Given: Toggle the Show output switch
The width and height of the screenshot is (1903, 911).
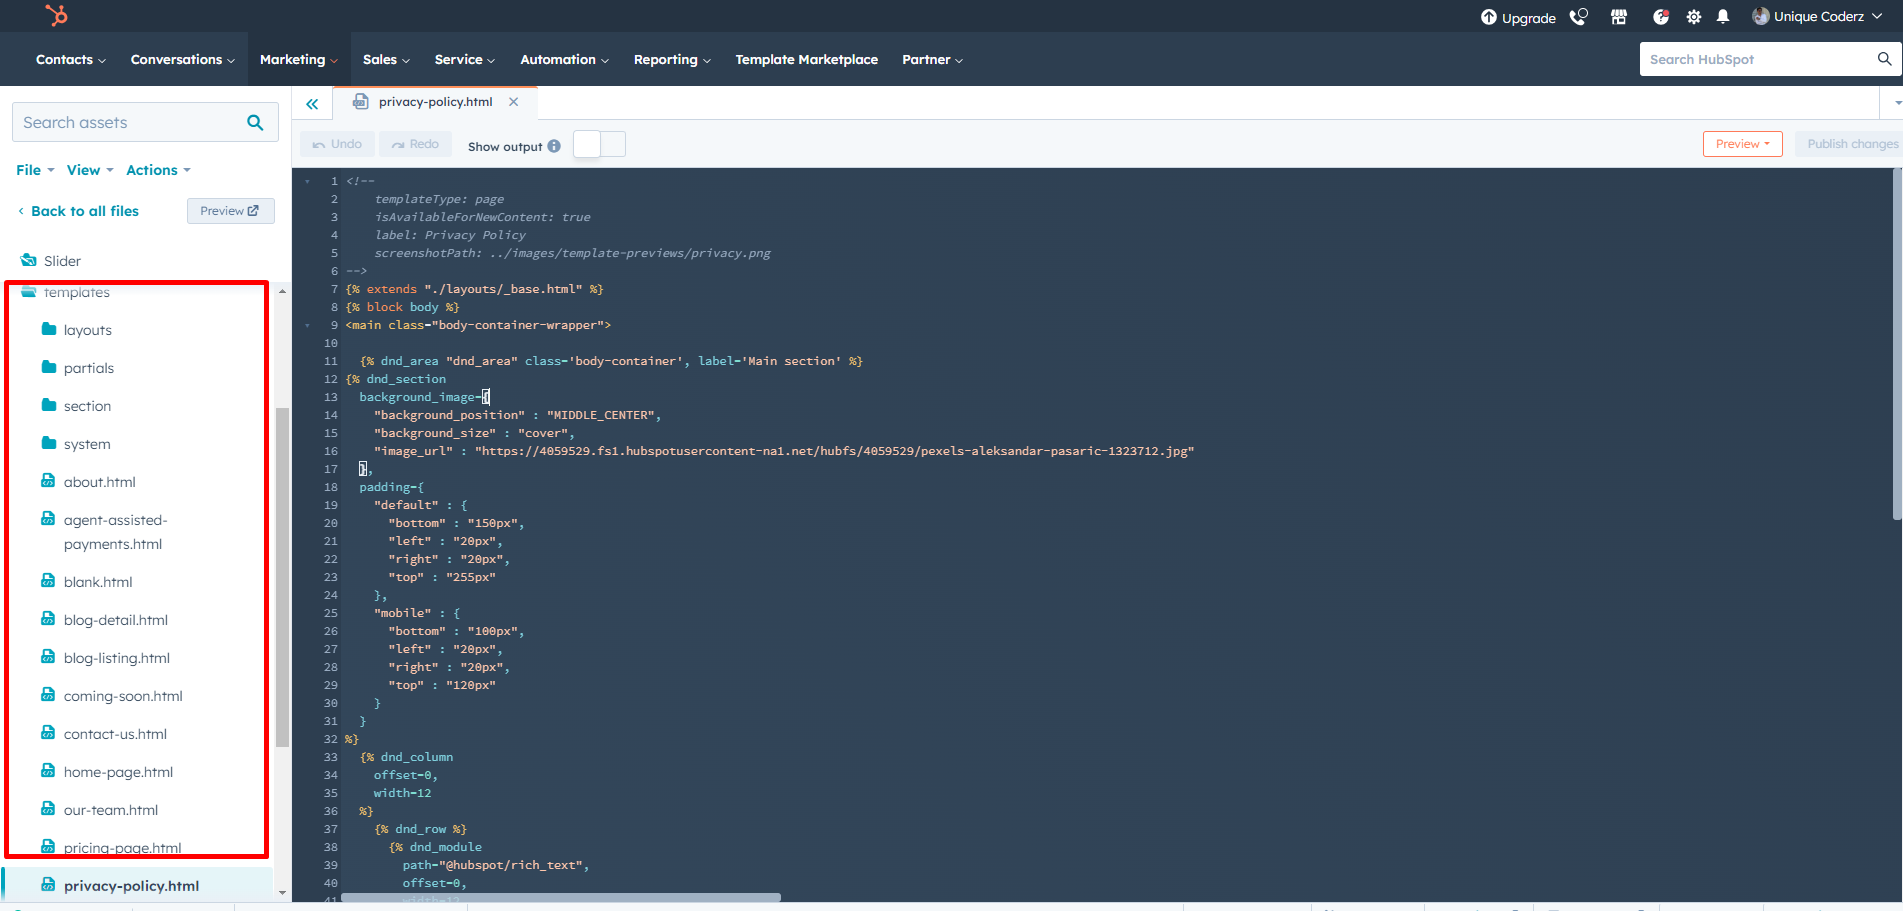Looking at the screenshot, I should pos(599,145).
